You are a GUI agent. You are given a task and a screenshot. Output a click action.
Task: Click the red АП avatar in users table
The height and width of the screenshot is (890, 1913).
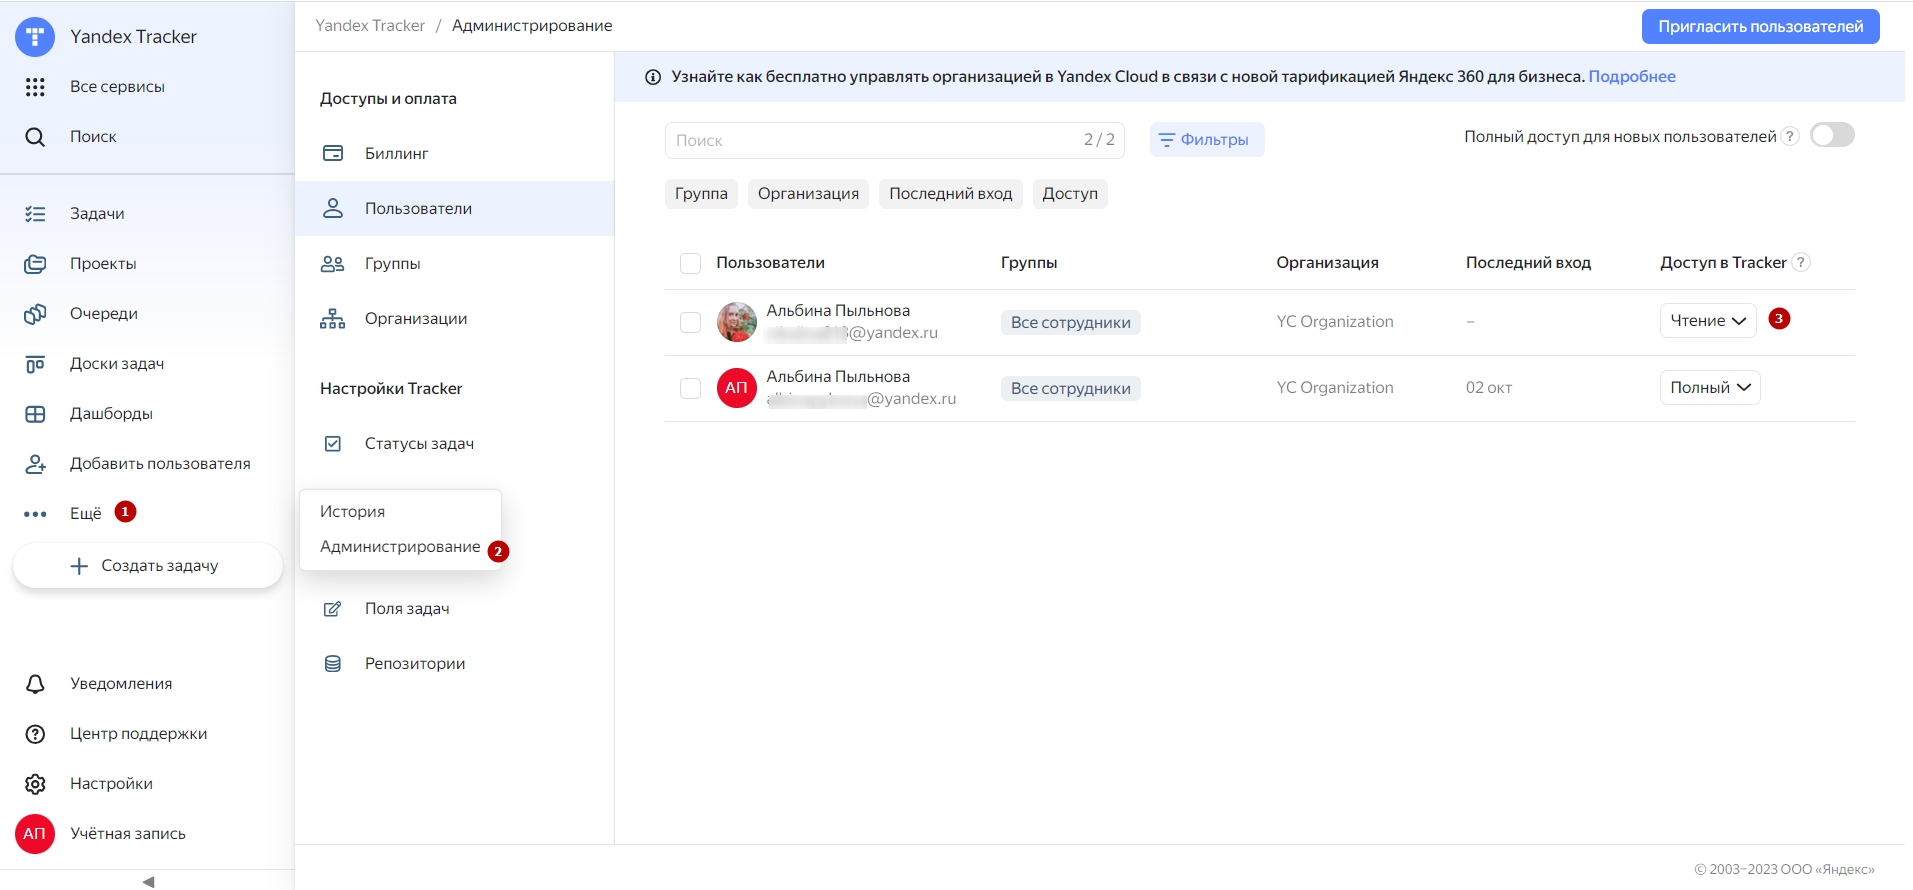click(737, 388)
